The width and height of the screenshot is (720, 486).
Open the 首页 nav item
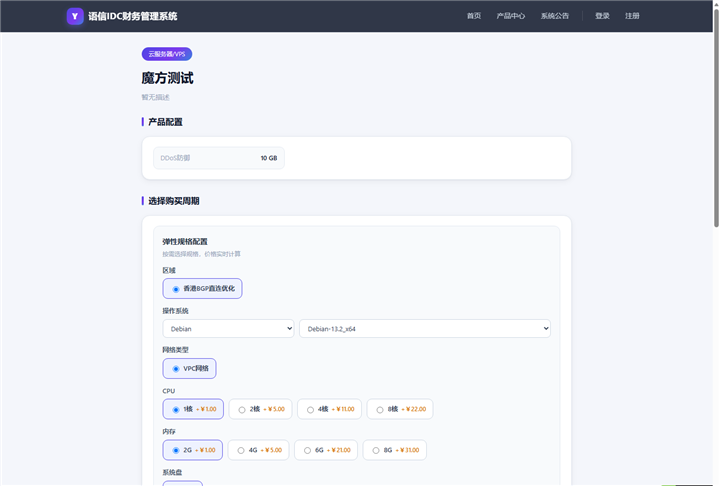(x=474, y=16)
